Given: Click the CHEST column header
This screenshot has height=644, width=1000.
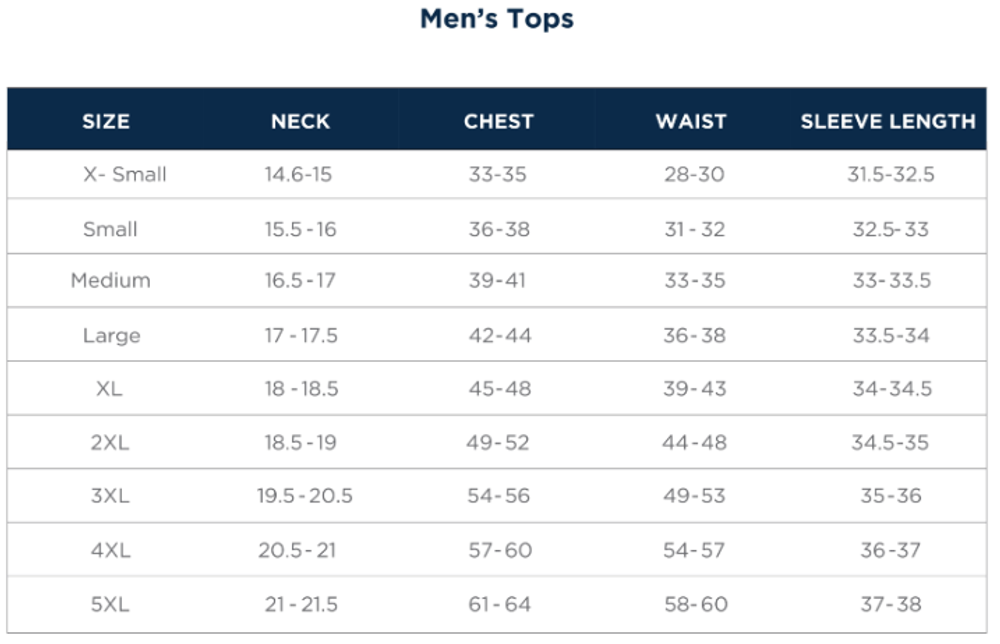Looking at the screenshot, I should click(x=498, y=122).
